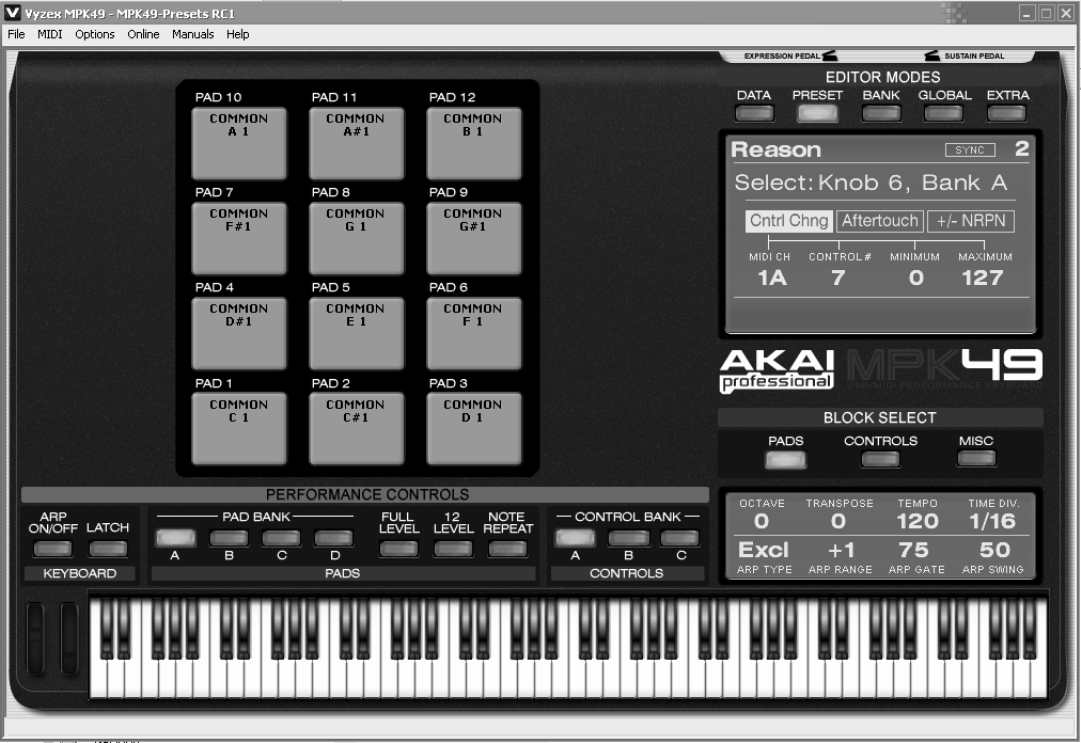Select PAD 10 with note A 1
This screenshot has height=743, width=1081.
pos(239,143)
